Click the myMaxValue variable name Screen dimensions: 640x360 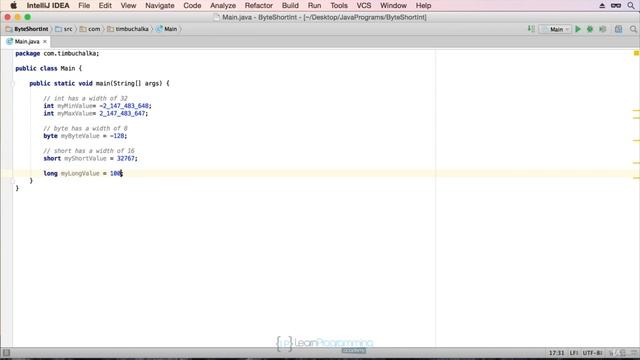(74, 113)
